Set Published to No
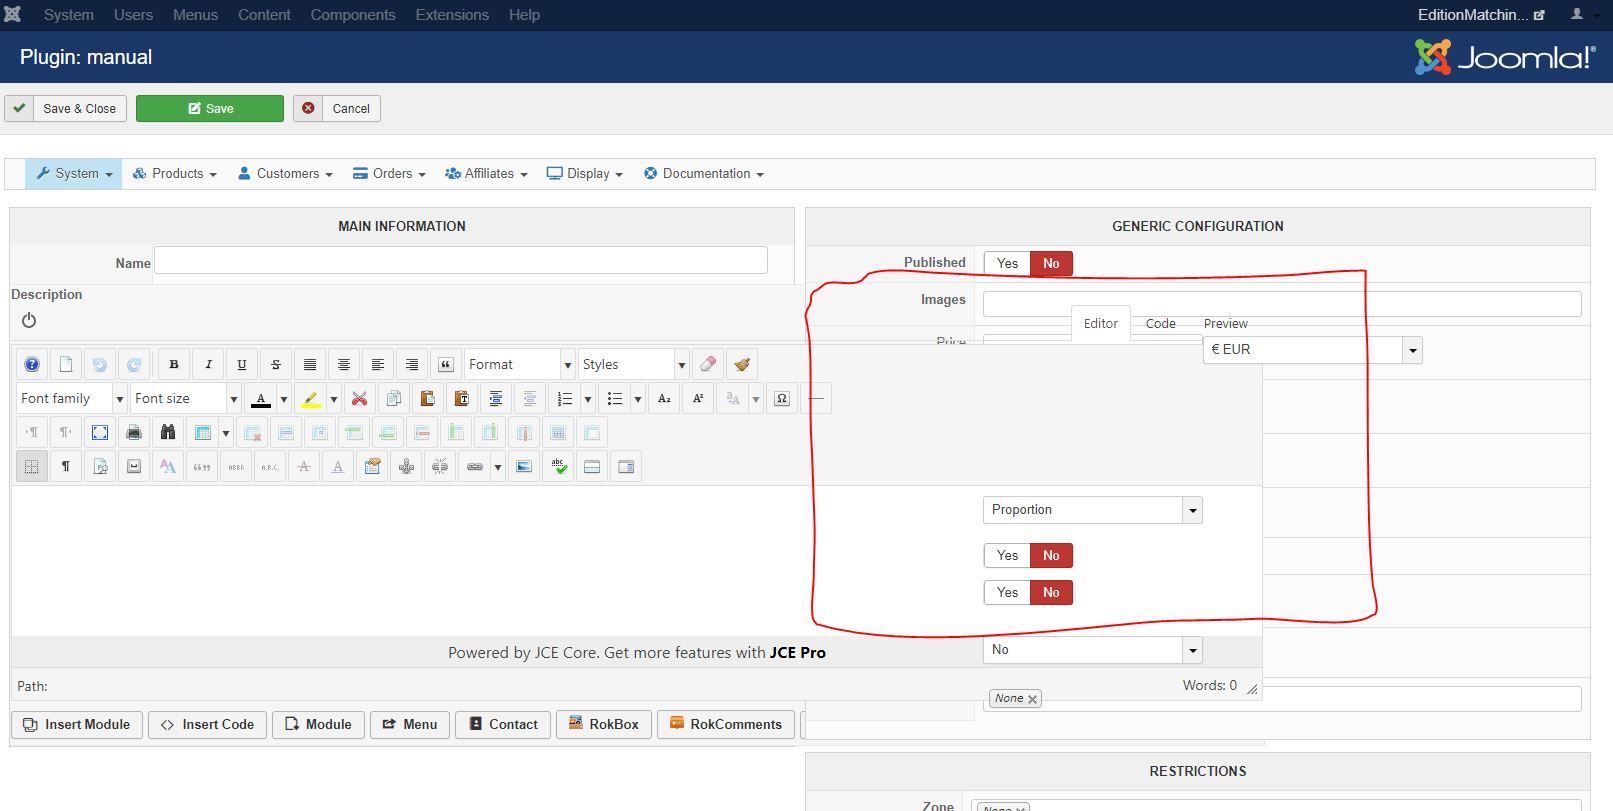This screenshot has height=811, width=1613. click(1051, 263)
